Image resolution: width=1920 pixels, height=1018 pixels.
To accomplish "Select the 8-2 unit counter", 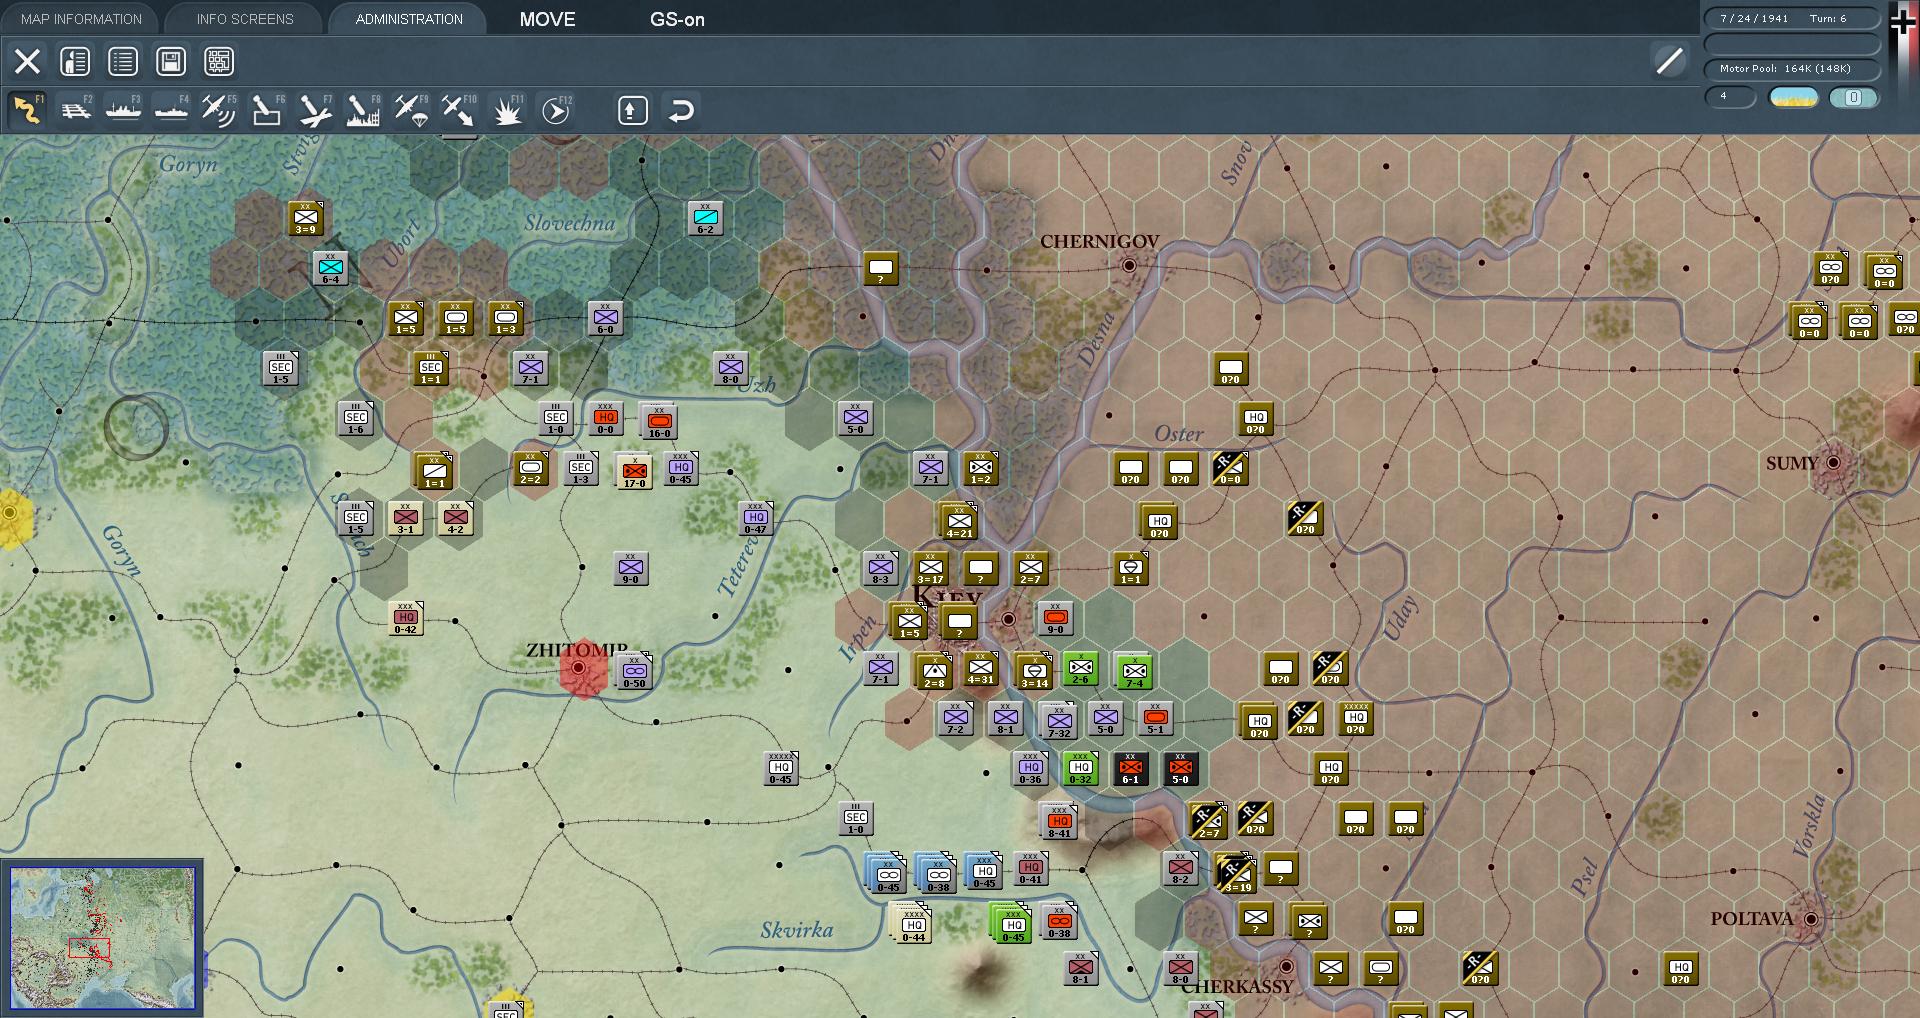I will point(1180,868).
